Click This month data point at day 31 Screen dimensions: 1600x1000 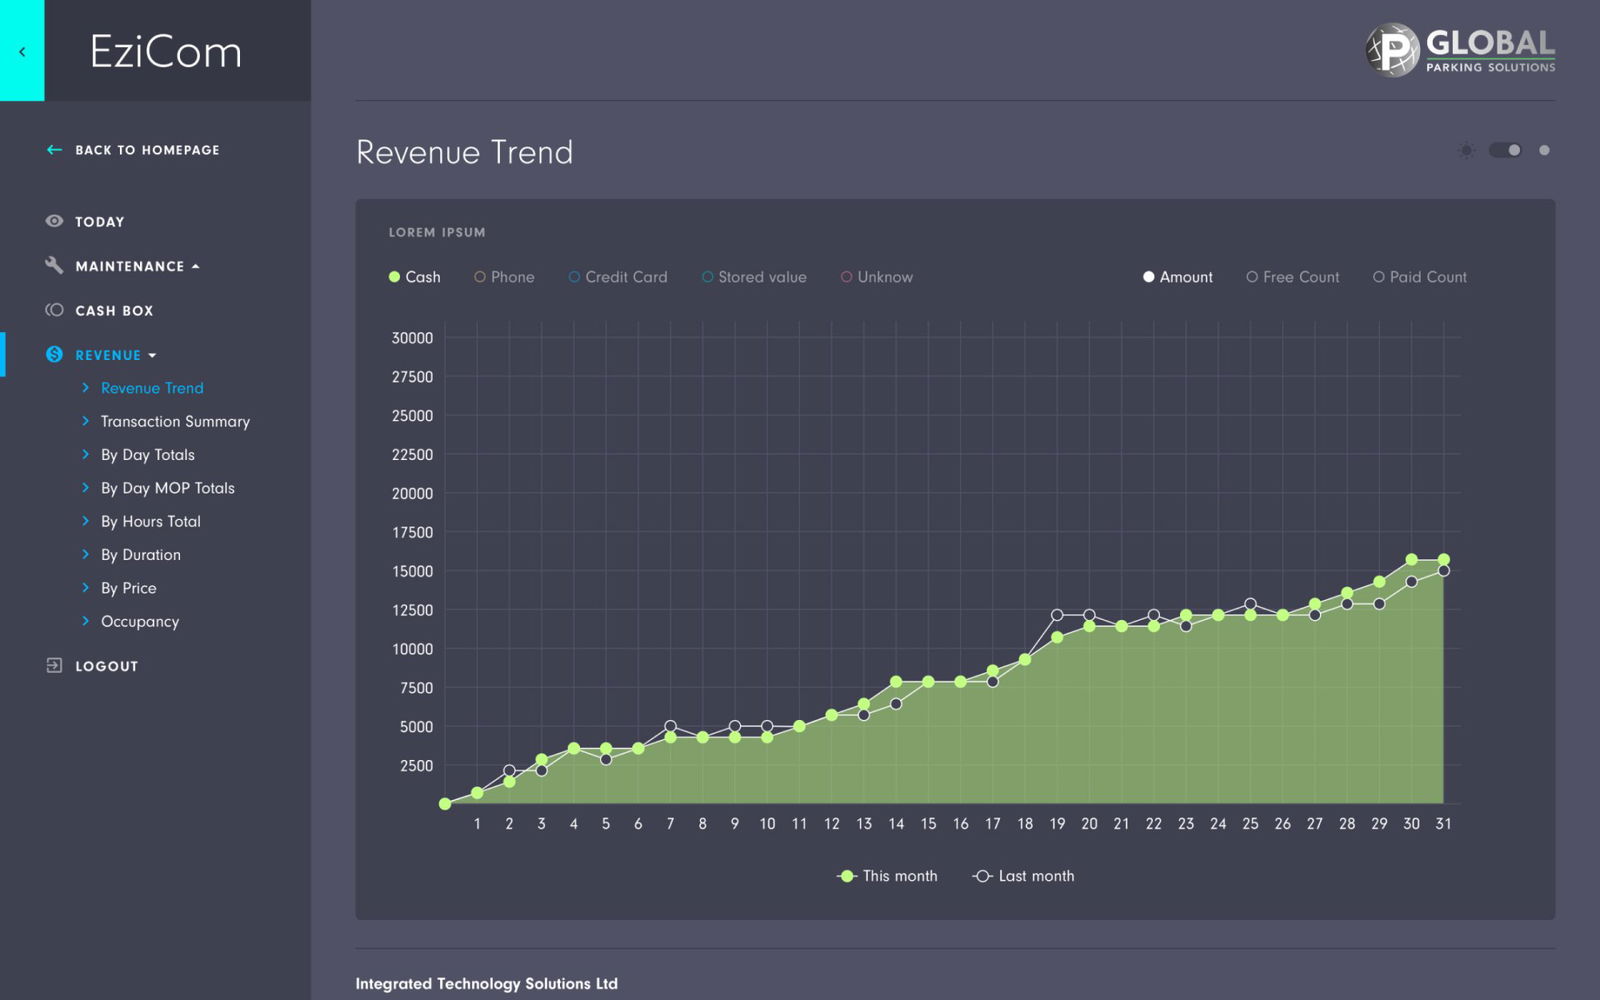[x=1443, y=559]
